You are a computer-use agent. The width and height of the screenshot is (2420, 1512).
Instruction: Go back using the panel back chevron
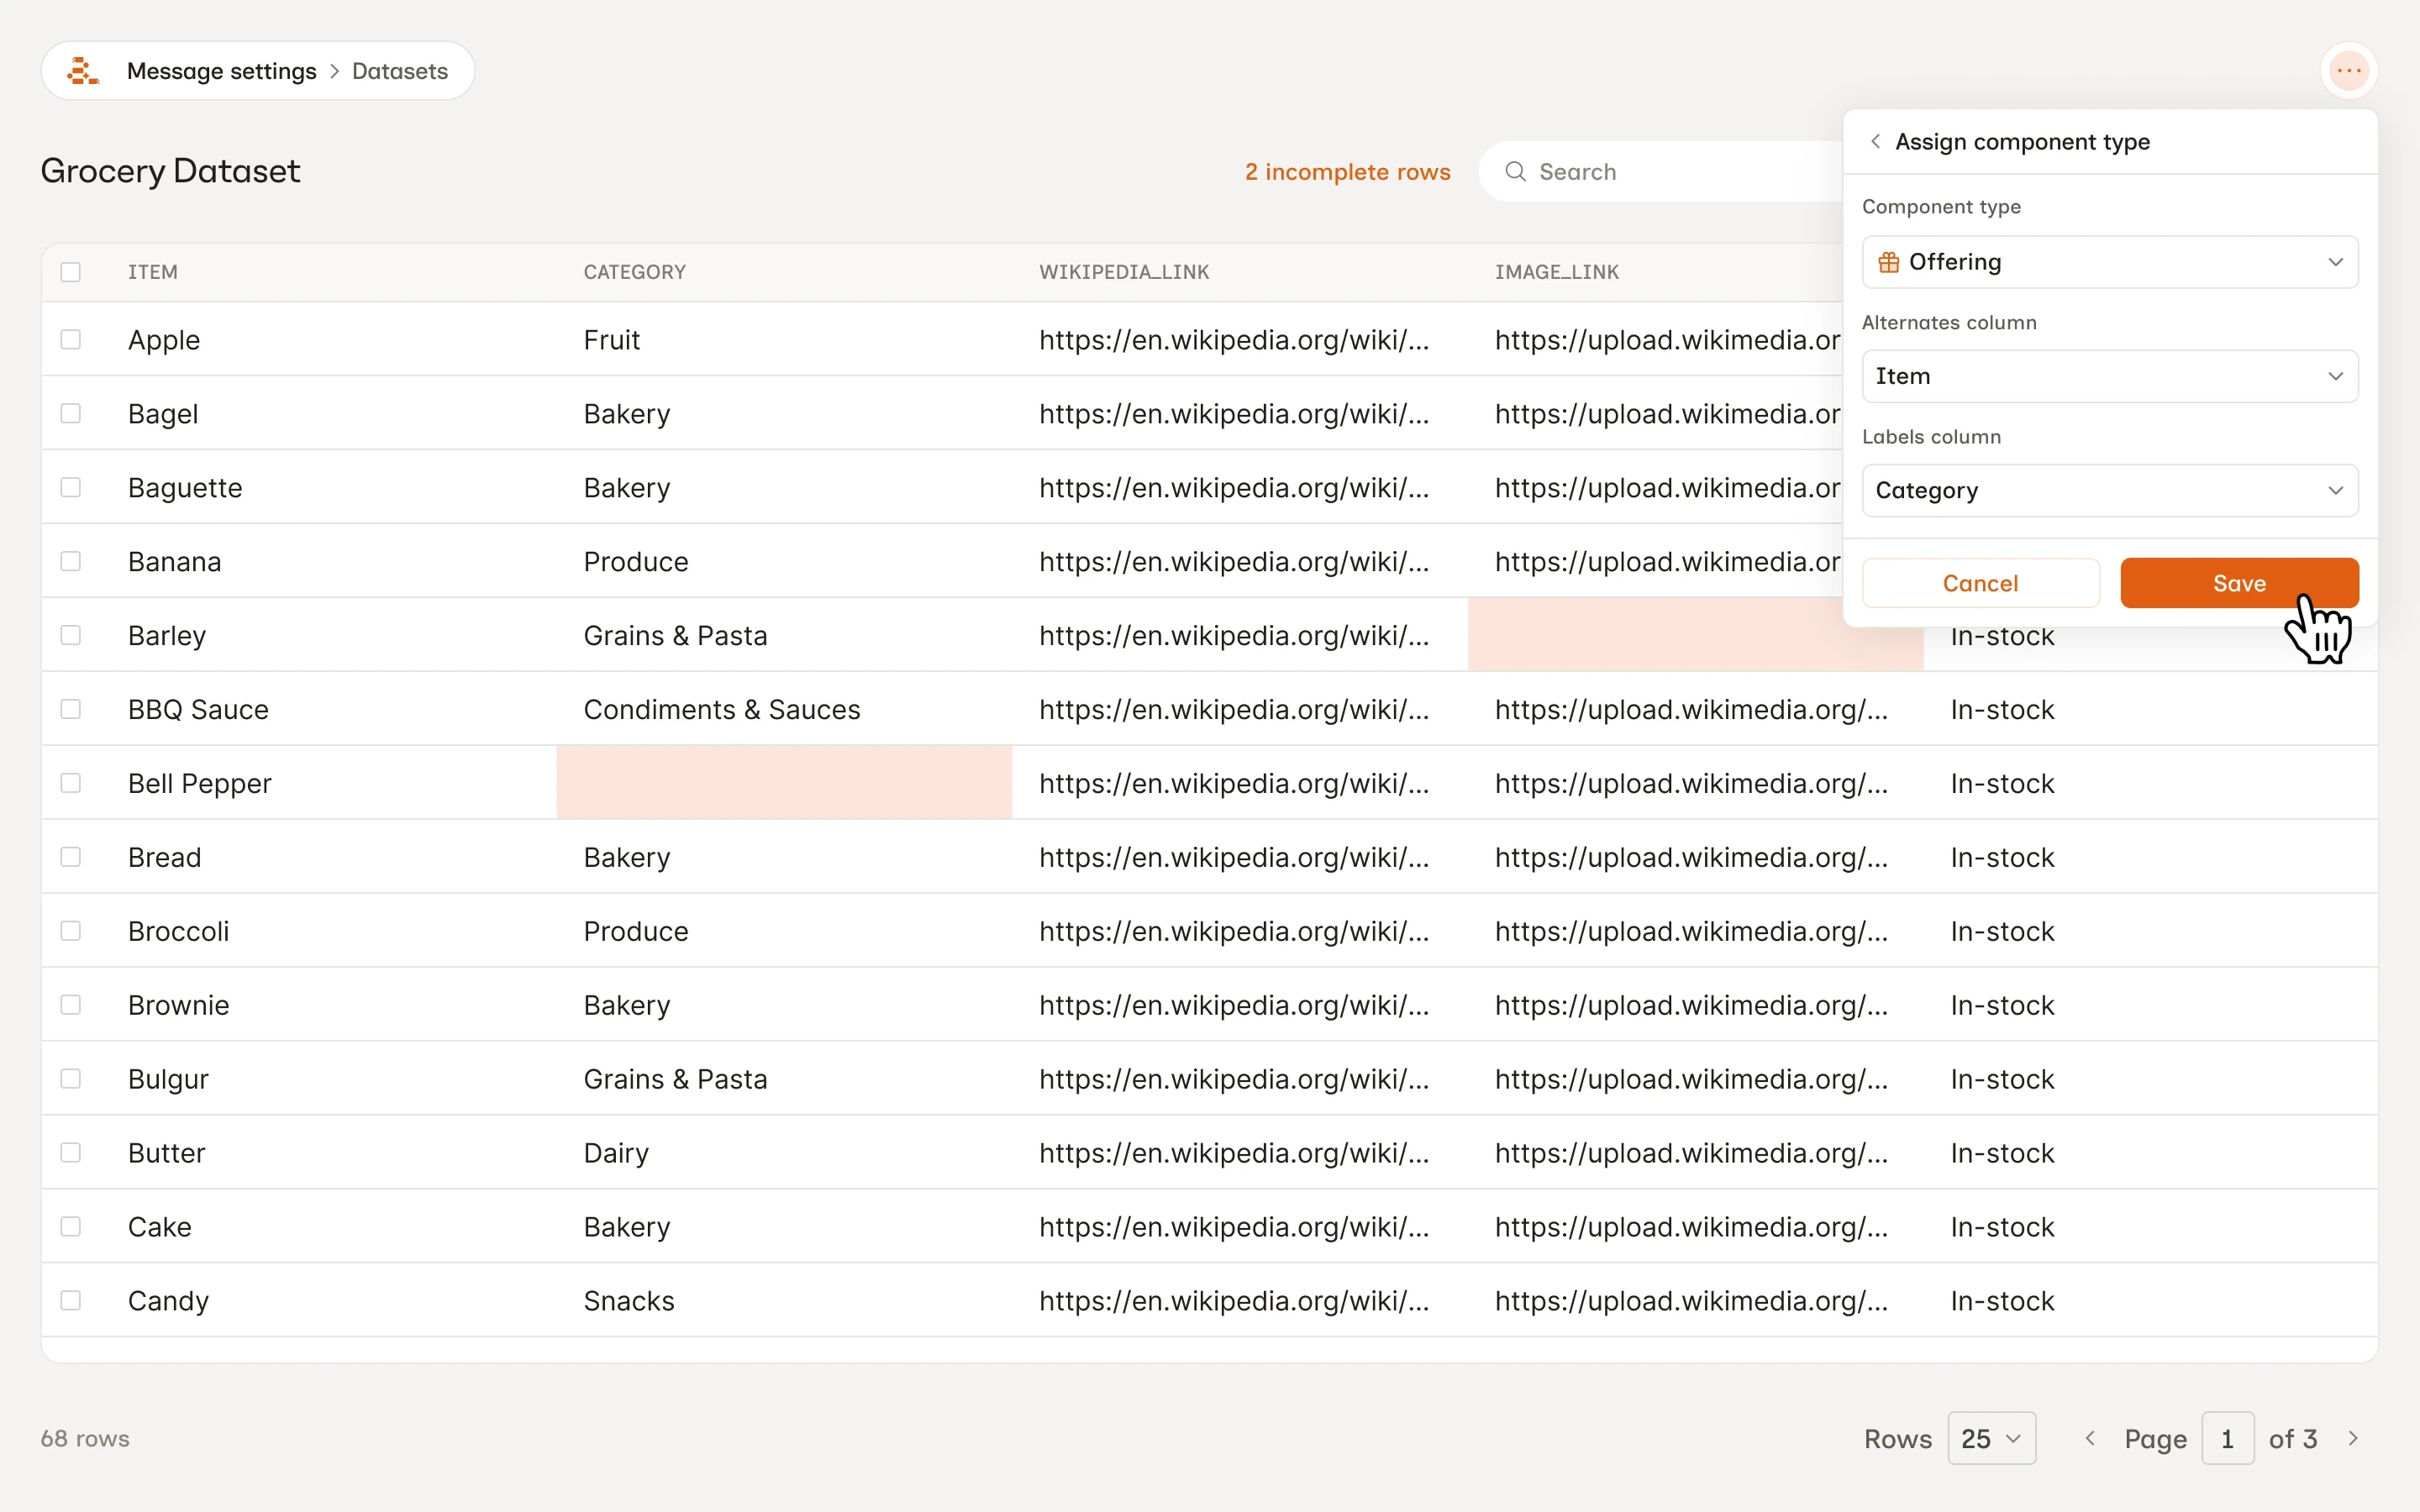(1875, 142)
